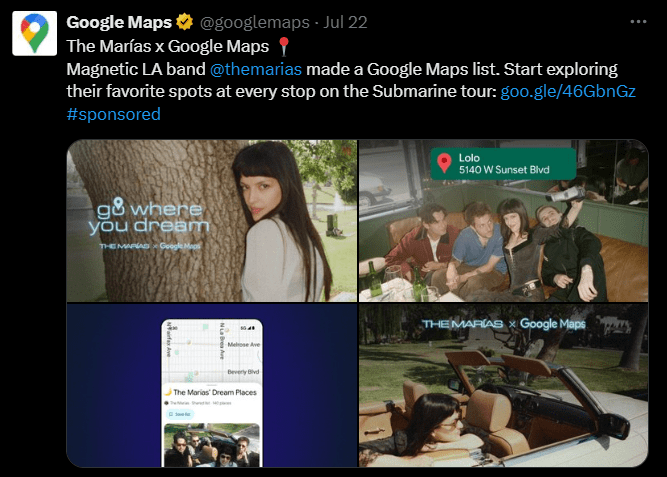
Task: Follow the goo.gle/46GbnGz link
Action: point(568,91)
